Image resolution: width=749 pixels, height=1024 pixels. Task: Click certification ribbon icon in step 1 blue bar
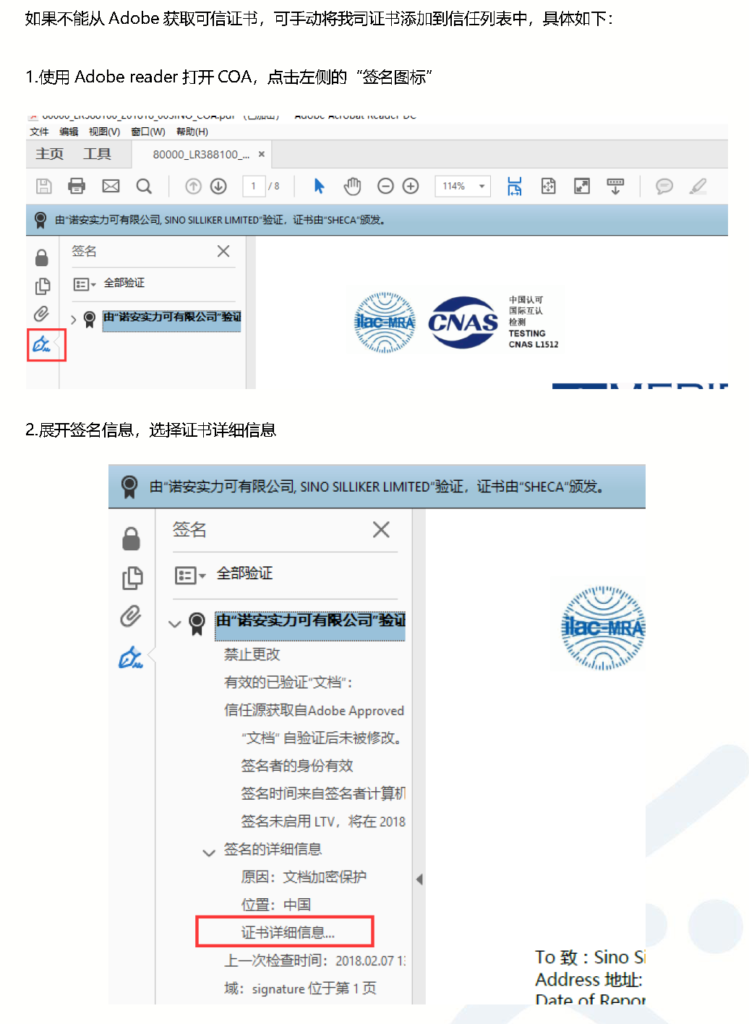click(40, 220)
